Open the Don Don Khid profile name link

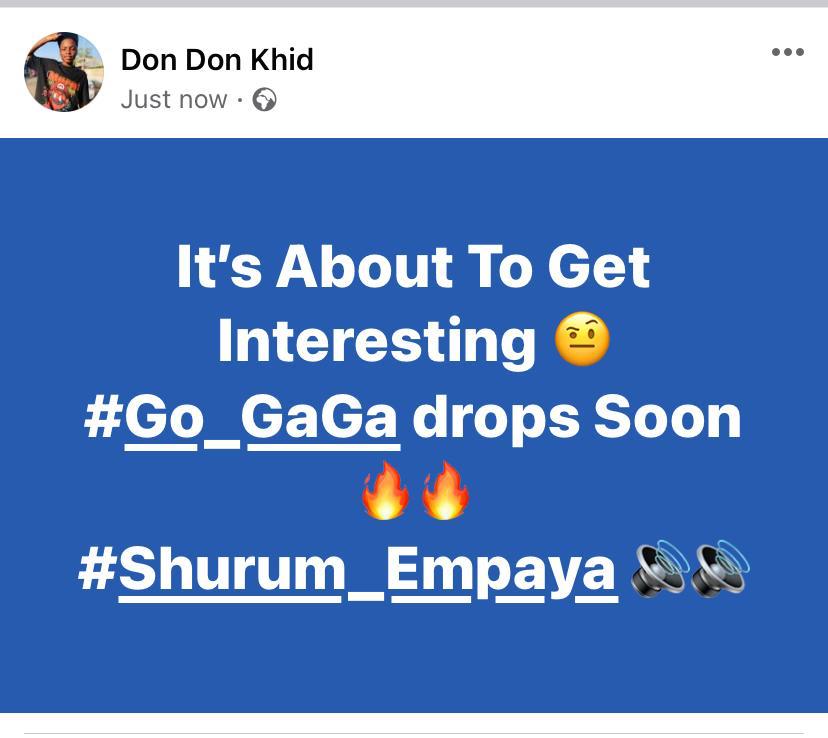point(217,59)
